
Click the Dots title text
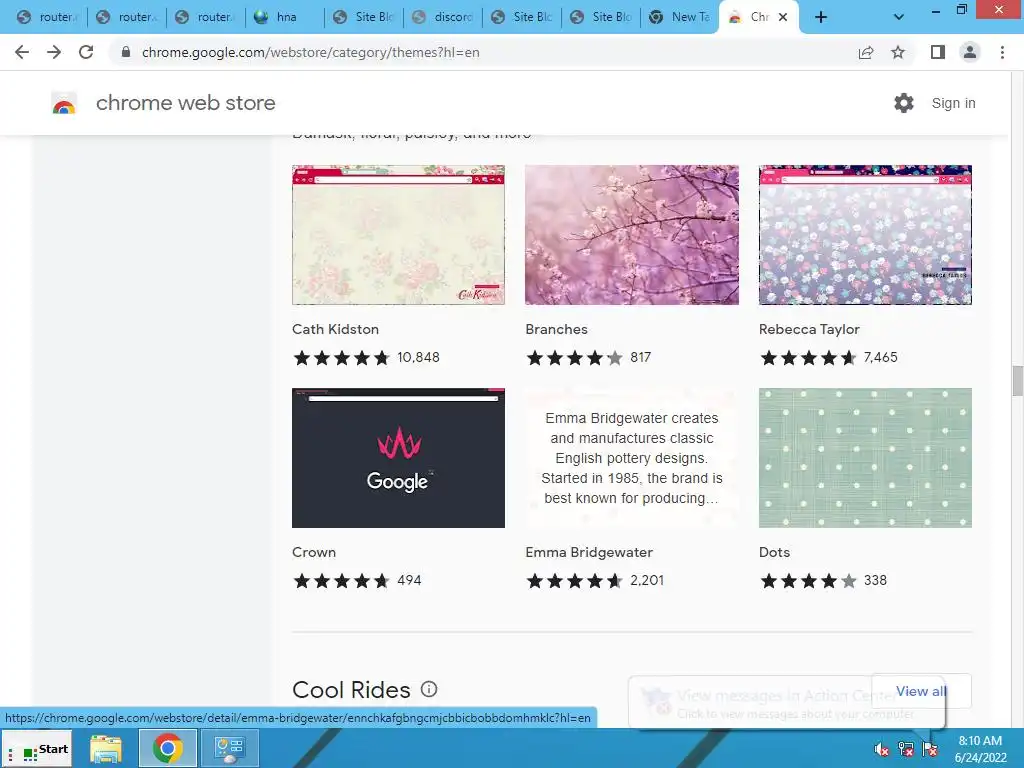point(775,552)
